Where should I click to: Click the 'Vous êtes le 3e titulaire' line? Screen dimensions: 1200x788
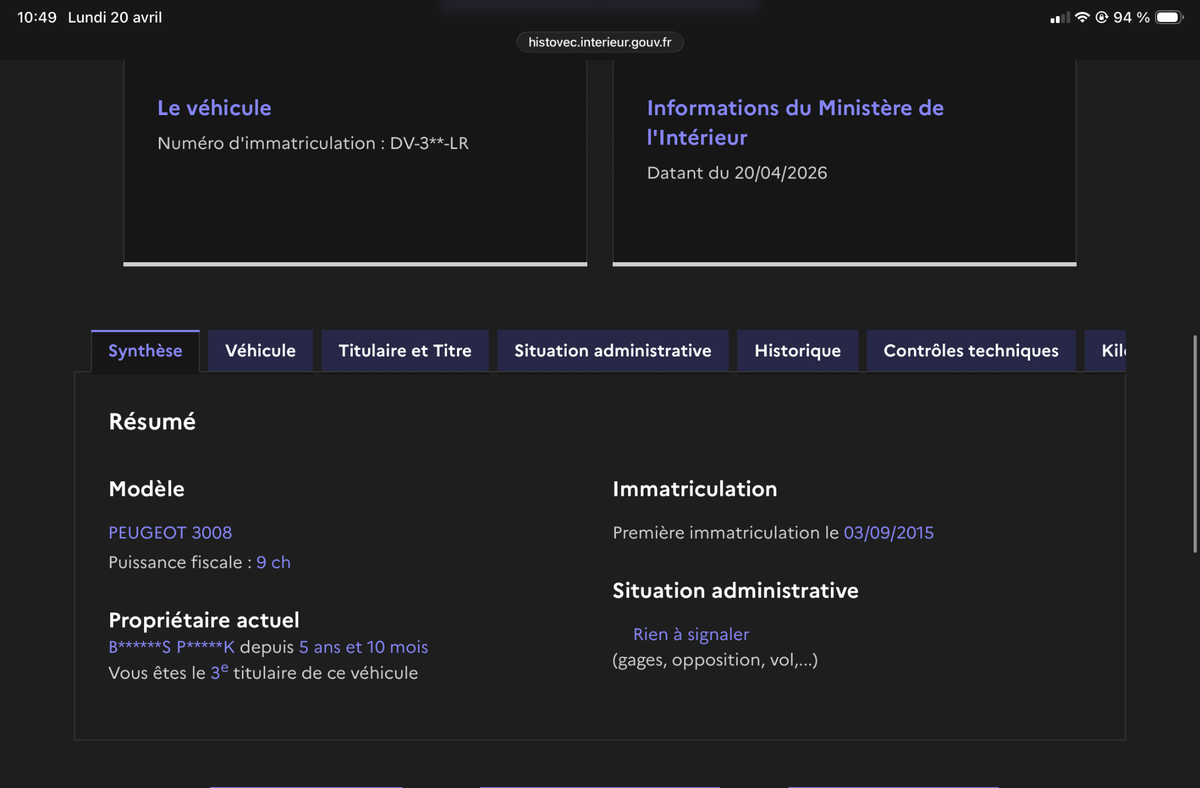[263, 672]
